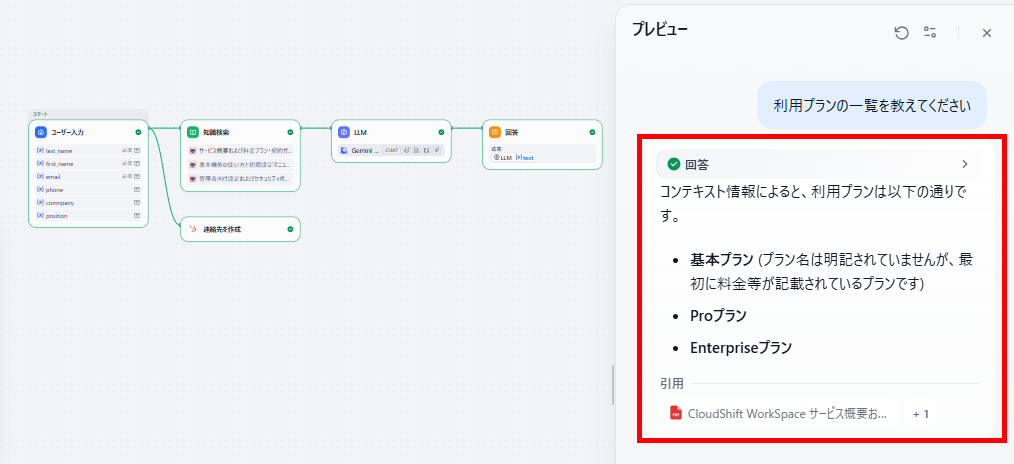Screen dimensions: 1014x464
Task: Click the CHAT badge on the LLM node
Action: [x=391, y=150]
